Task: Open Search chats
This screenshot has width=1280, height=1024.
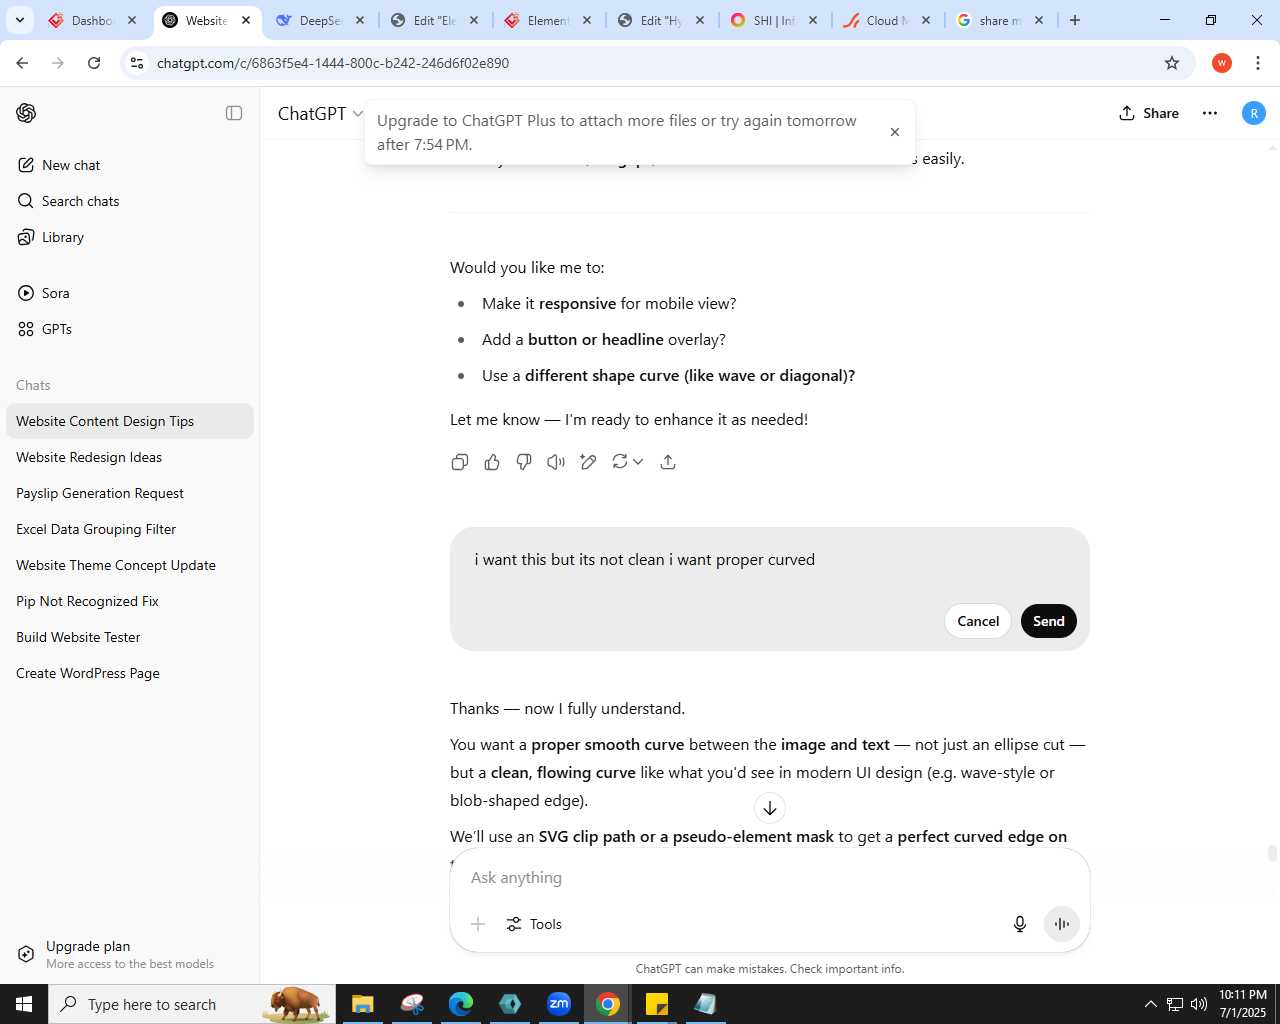Action: [130, 201]
